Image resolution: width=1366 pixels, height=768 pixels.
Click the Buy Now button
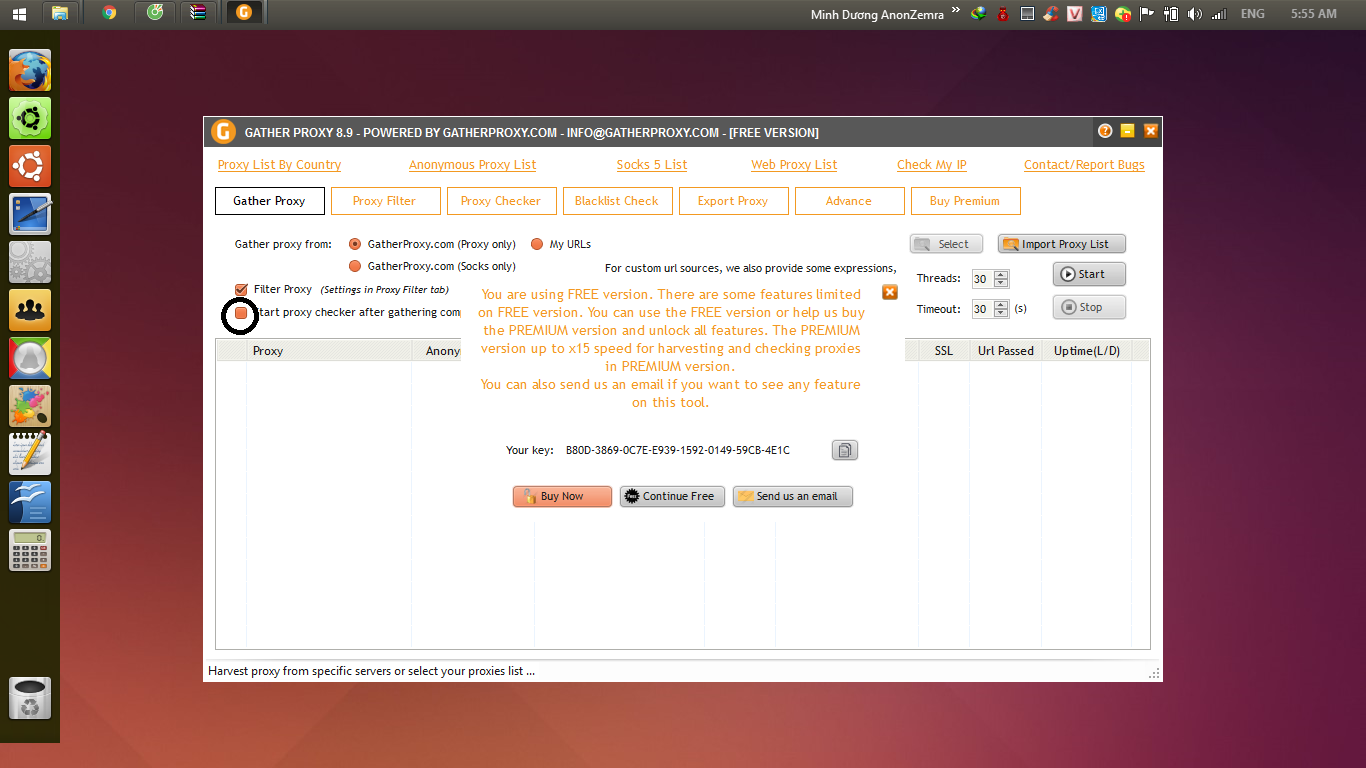562,496
